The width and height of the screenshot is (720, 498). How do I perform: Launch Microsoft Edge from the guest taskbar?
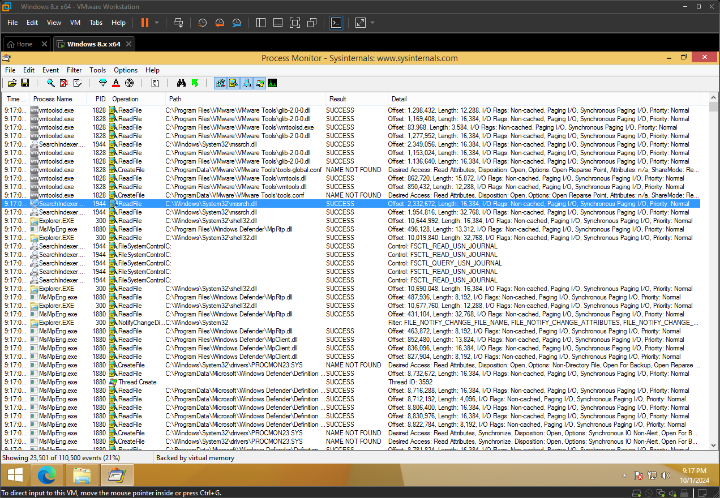47,475
